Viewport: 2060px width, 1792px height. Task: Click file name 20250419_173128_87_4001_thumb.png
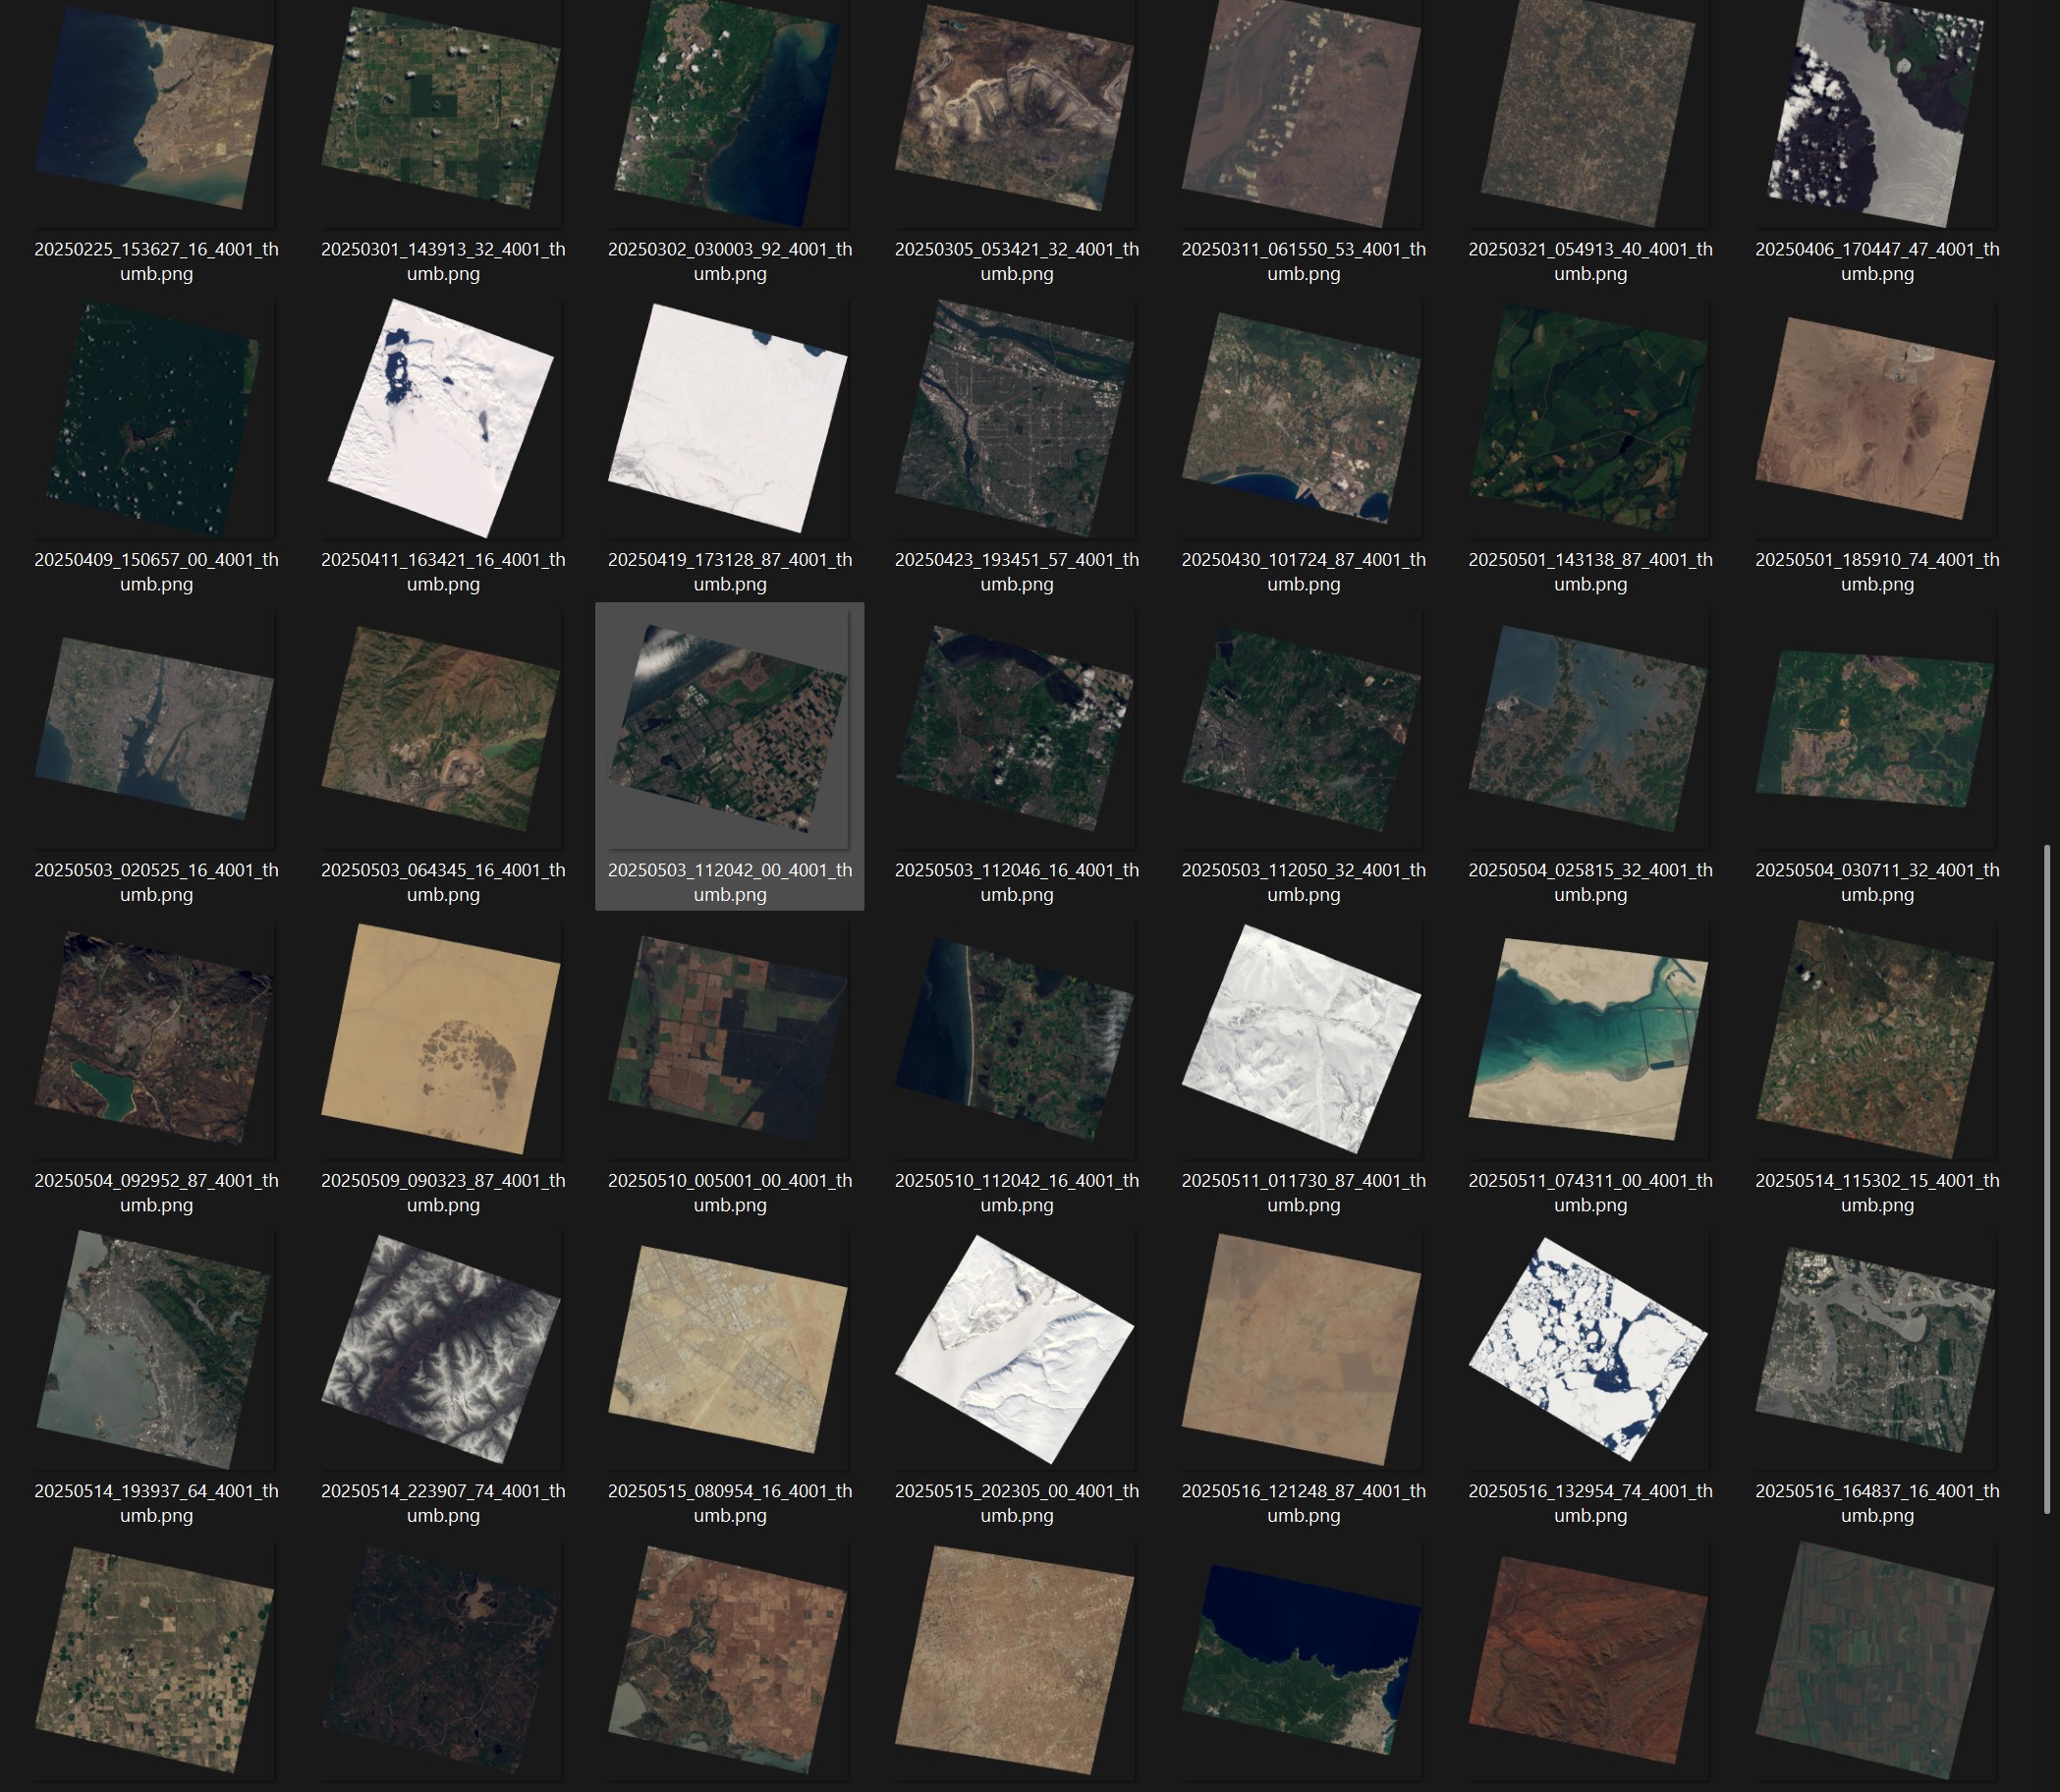tap(730, 572)
